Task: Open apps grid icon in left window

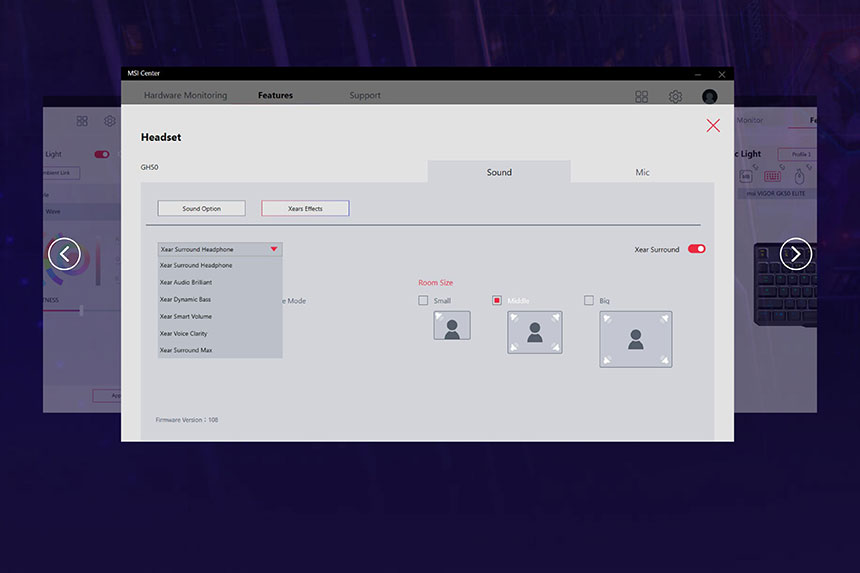Action: tap(82, 121)
